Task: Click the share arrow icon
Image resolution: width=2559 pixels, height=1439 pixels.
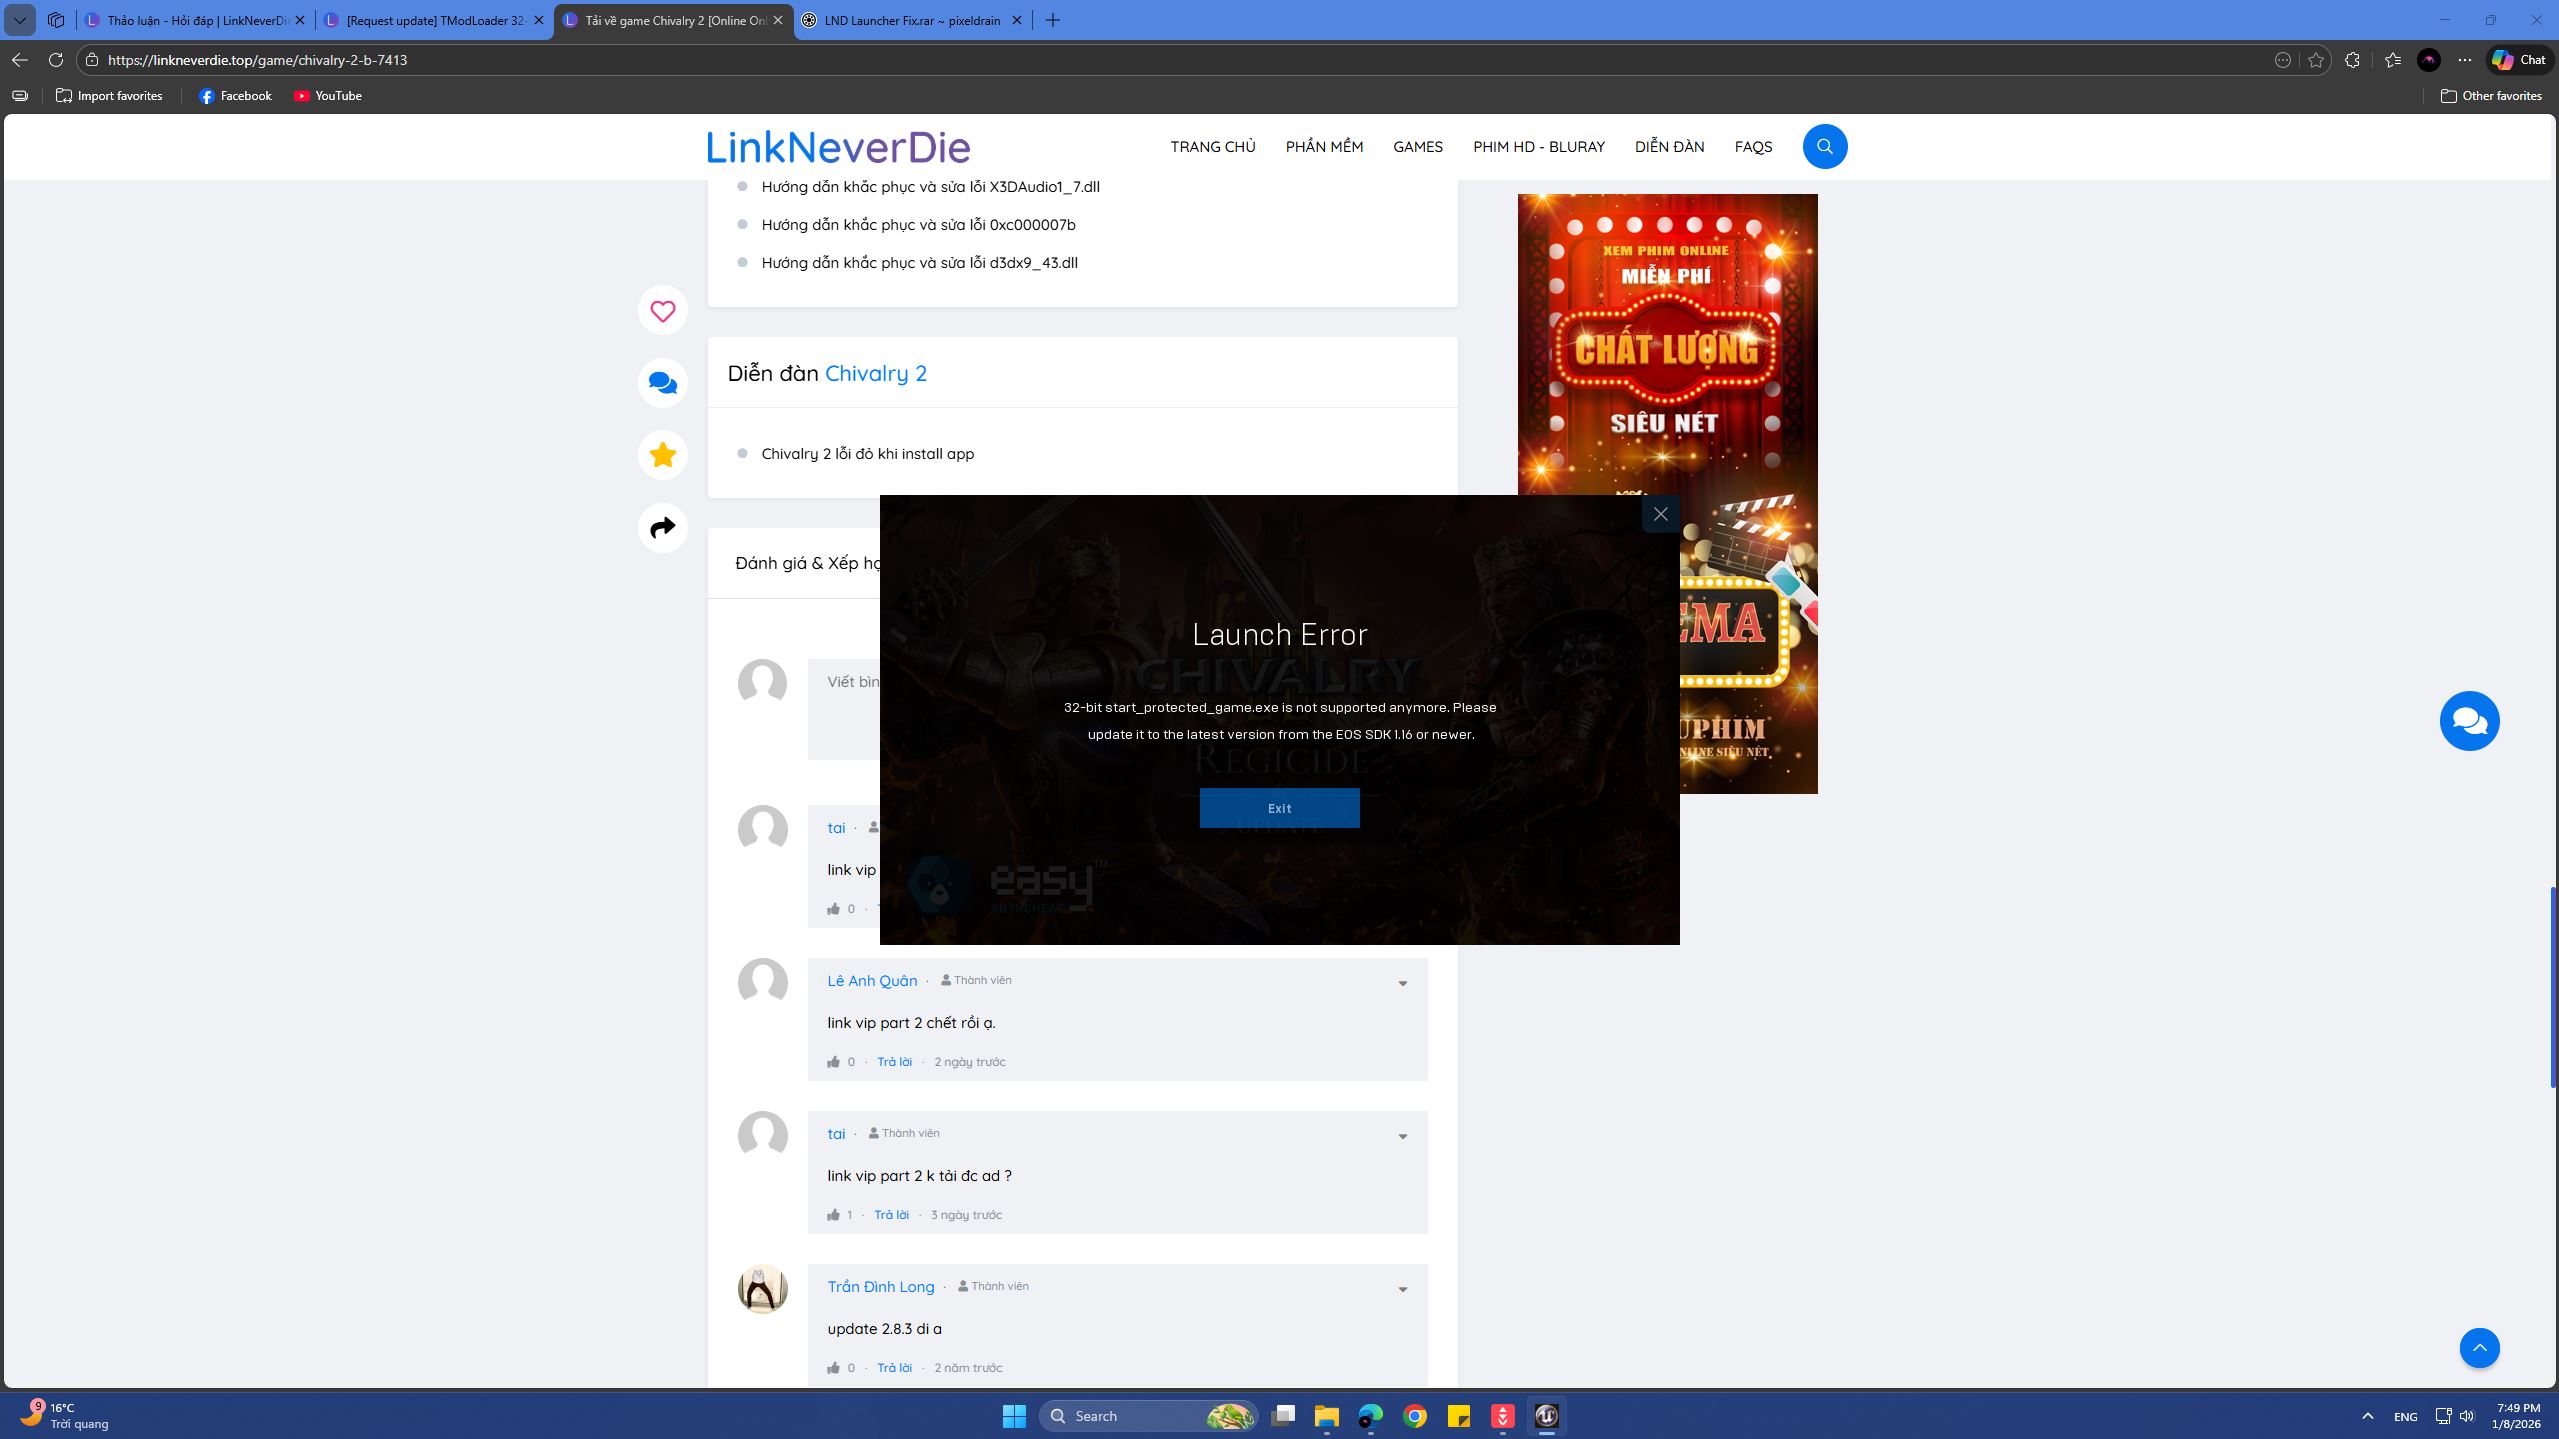Action: point(662,528)
